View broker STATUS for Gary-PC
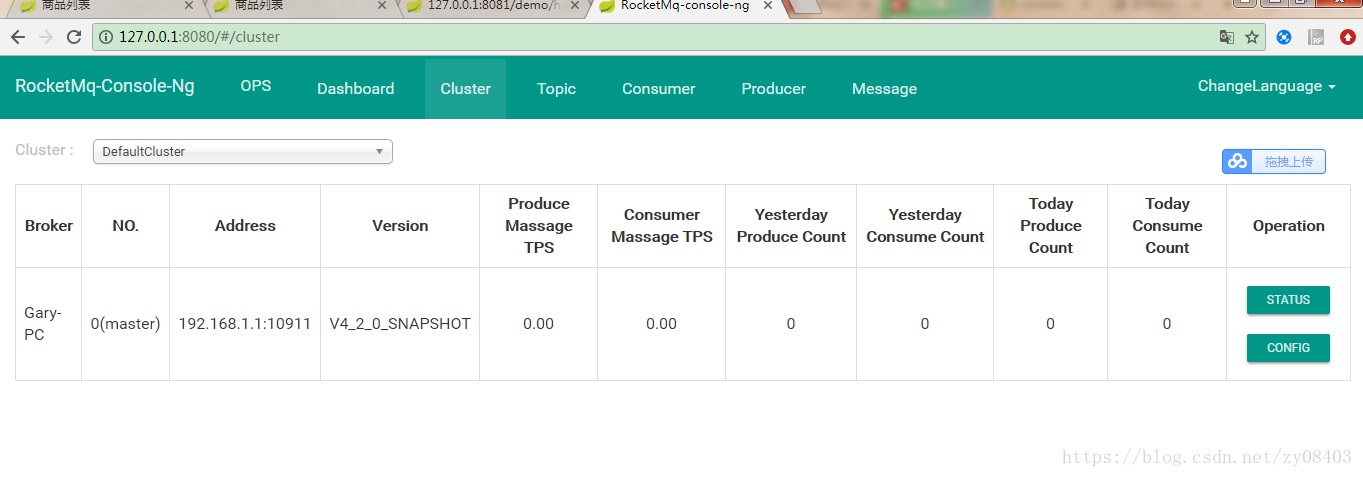 pos(1288,300)
